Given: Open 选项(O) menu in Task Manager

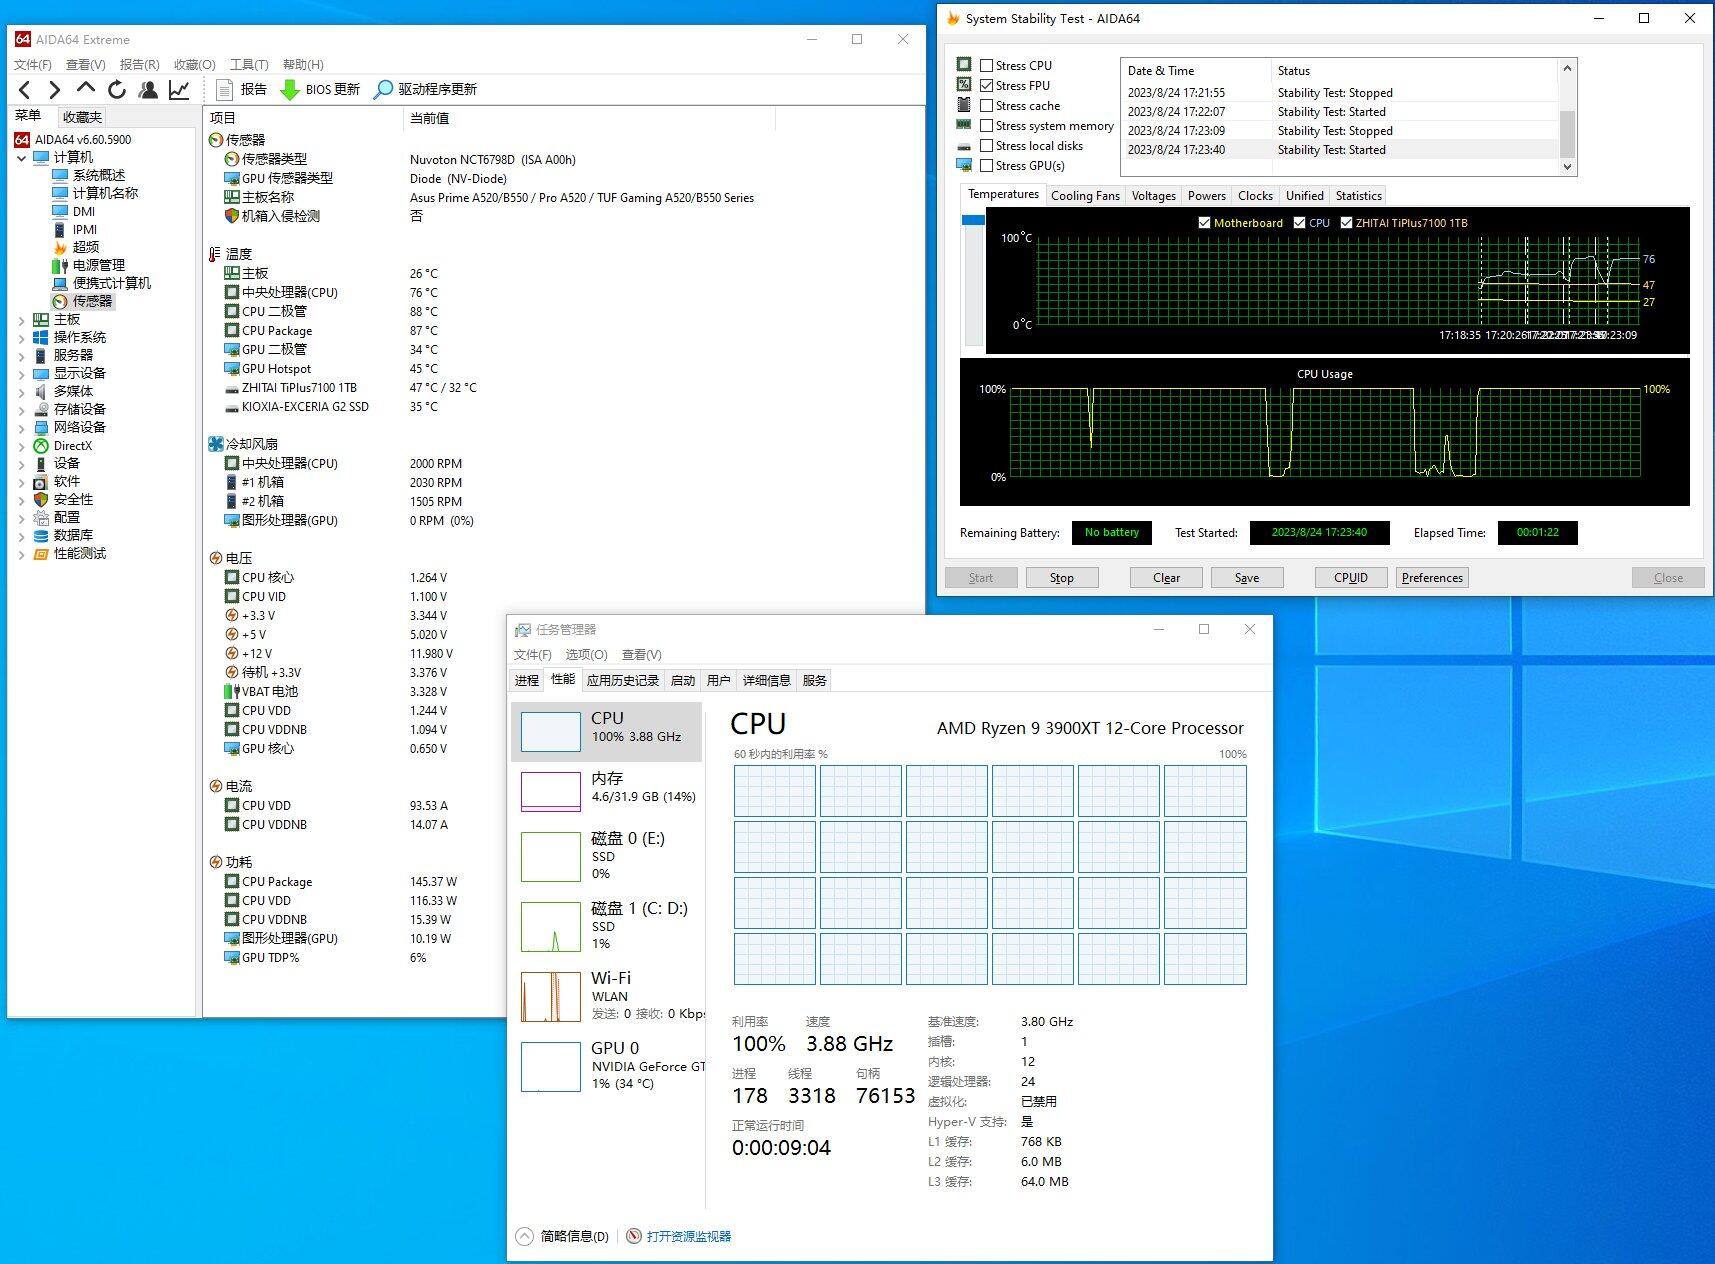Looking at the screenshot, I should tap(586, 655).
